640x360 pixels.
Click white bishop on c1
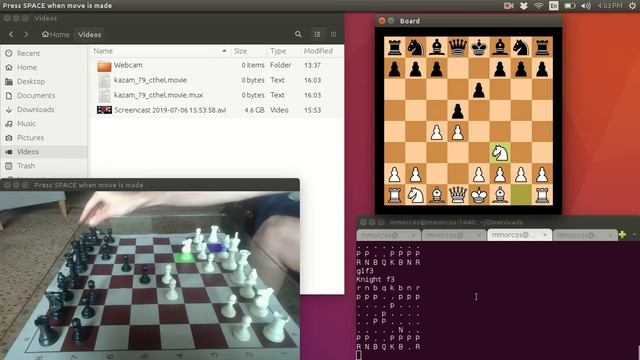(436, 195)
